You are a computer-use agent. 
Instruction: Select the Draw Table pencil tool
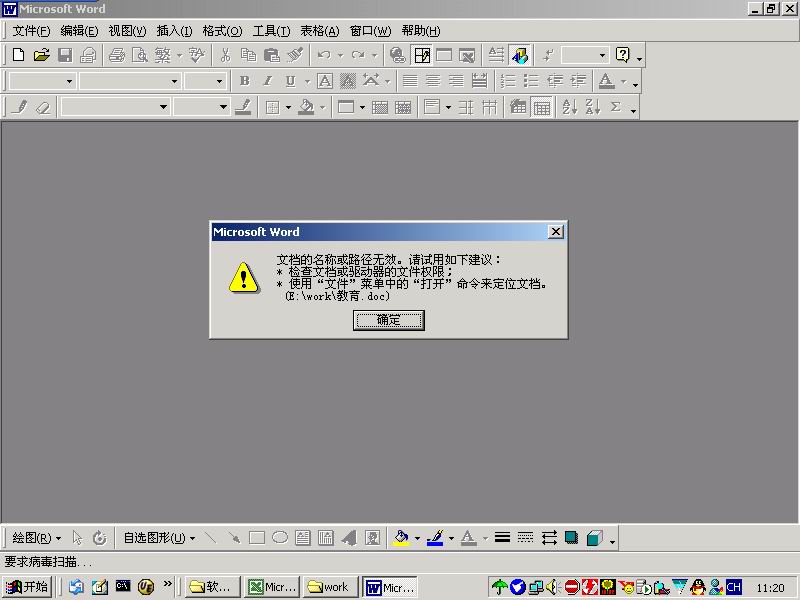point(20,107)
